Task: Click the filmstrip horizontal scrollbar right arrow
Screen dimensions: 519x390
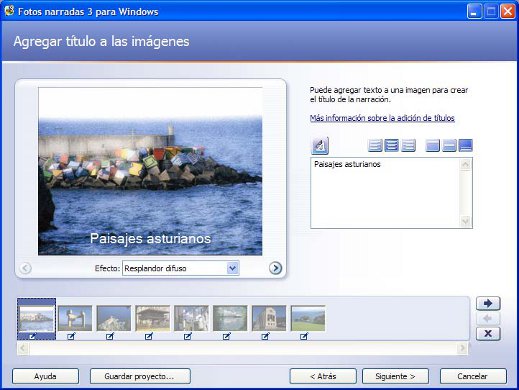Action: (462, 348)
